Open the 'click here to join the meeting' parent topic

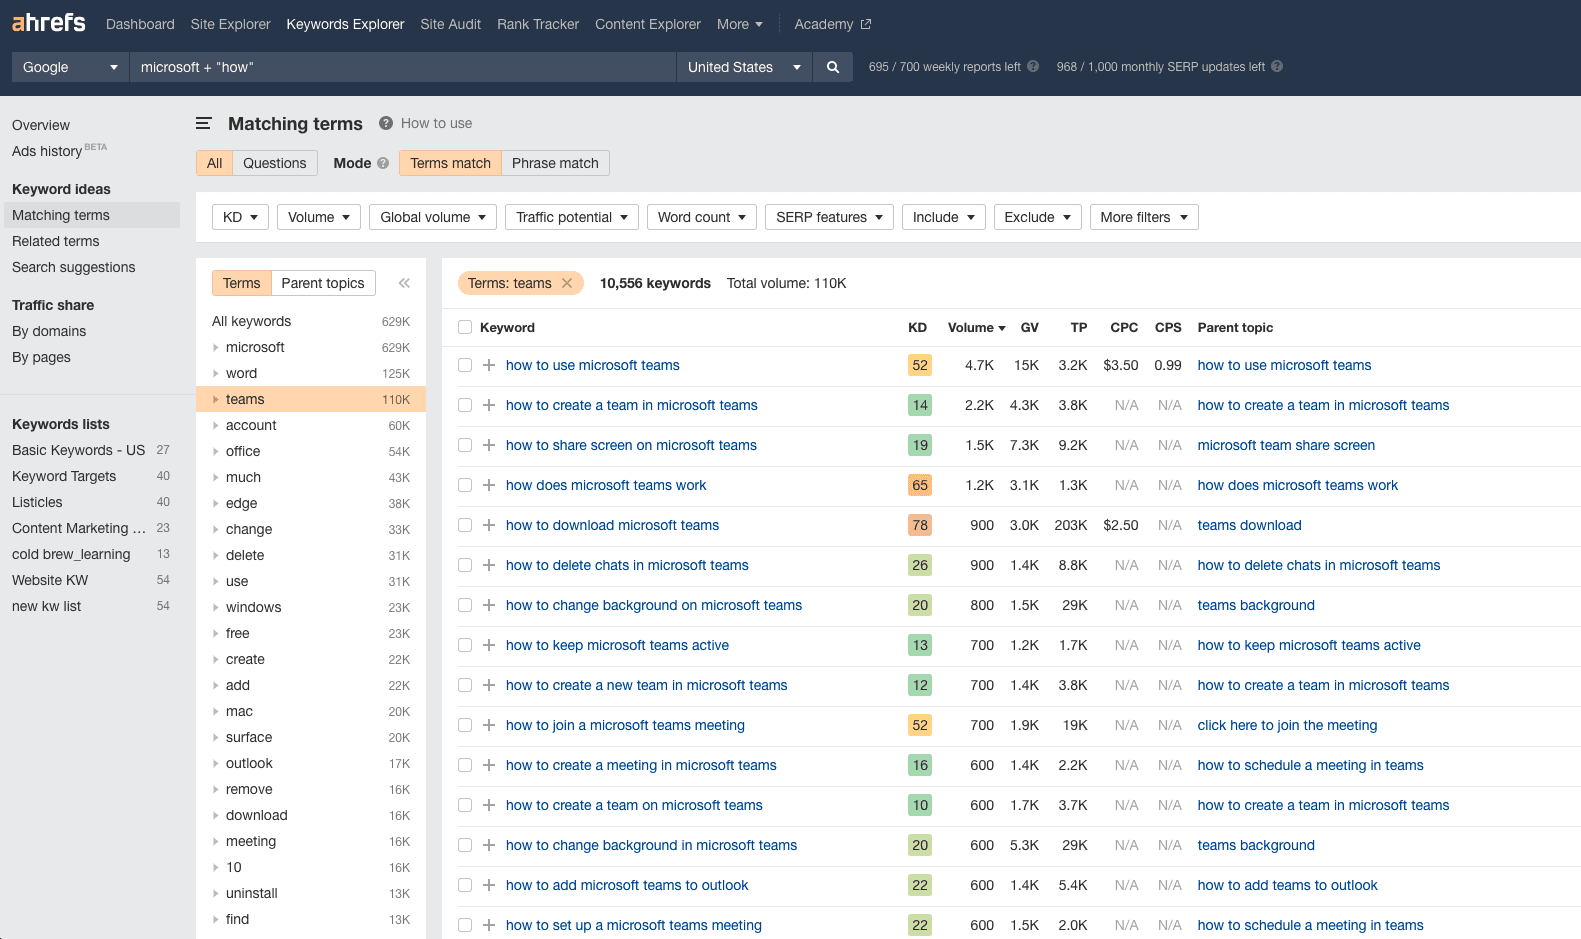tap(1288, 725)
